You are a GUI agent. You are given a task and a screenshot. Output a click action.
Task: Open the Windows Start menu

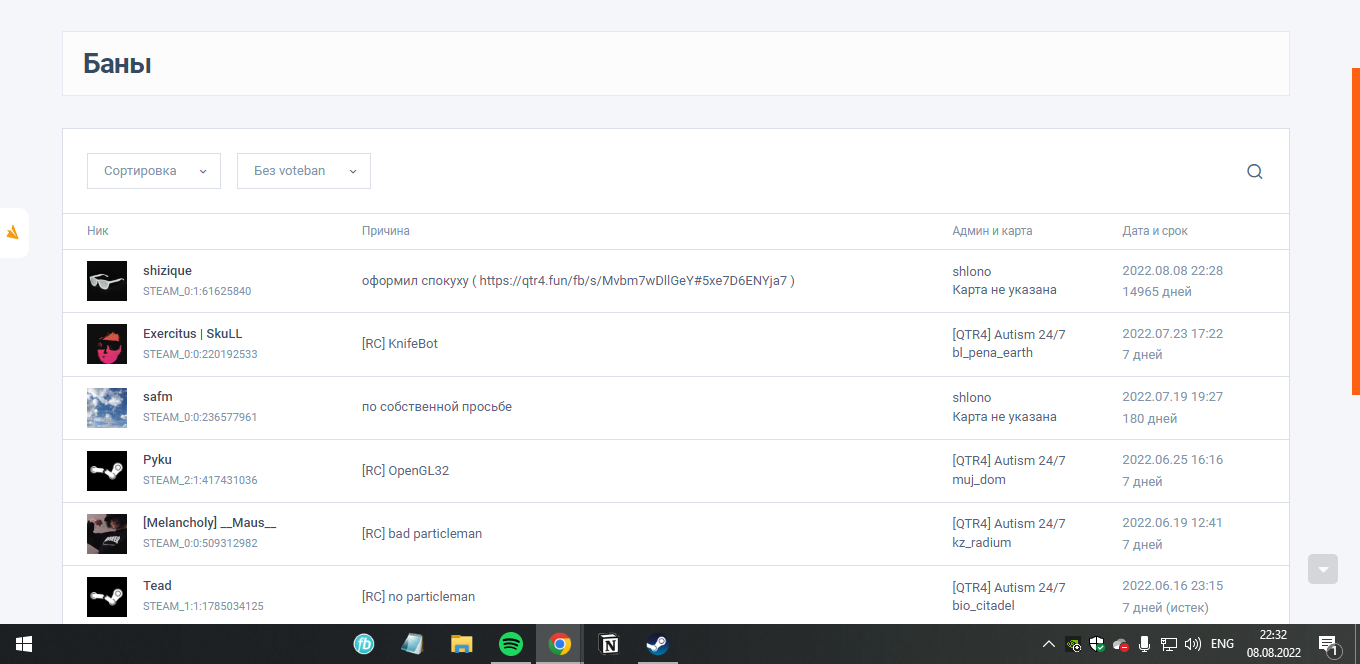(x=23, y=644)
